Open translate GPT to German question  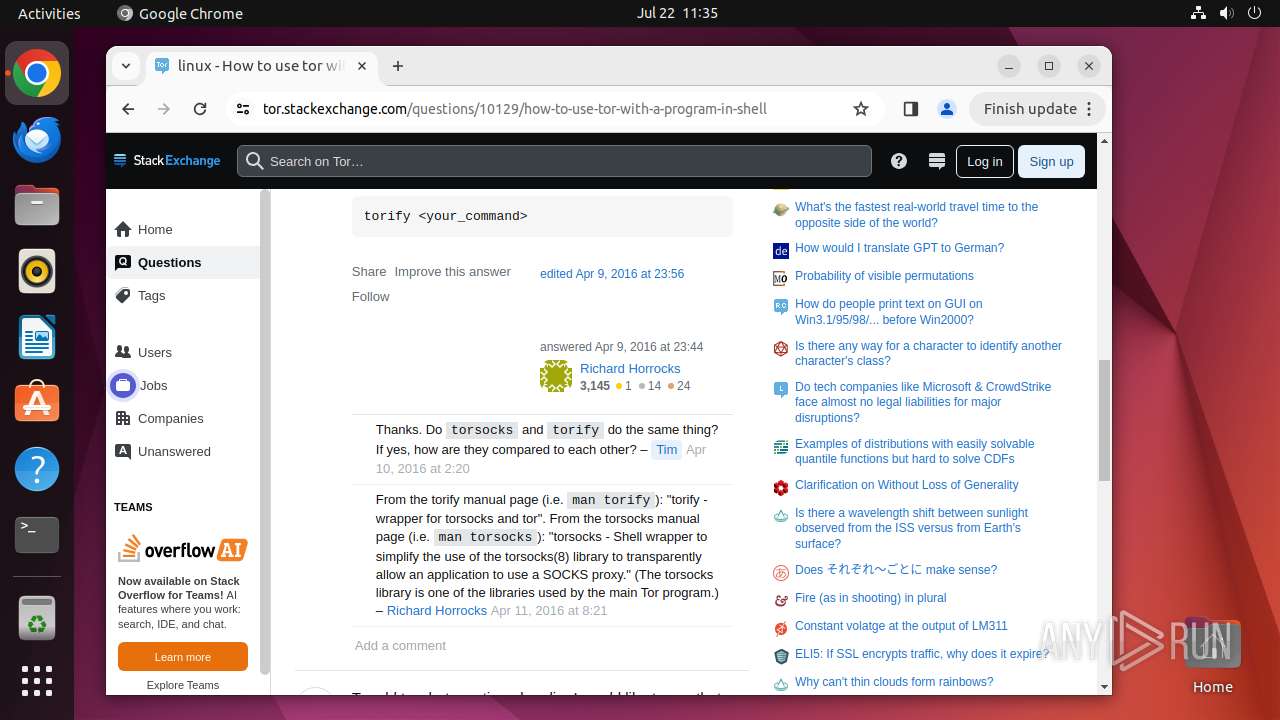coord(899,248)
